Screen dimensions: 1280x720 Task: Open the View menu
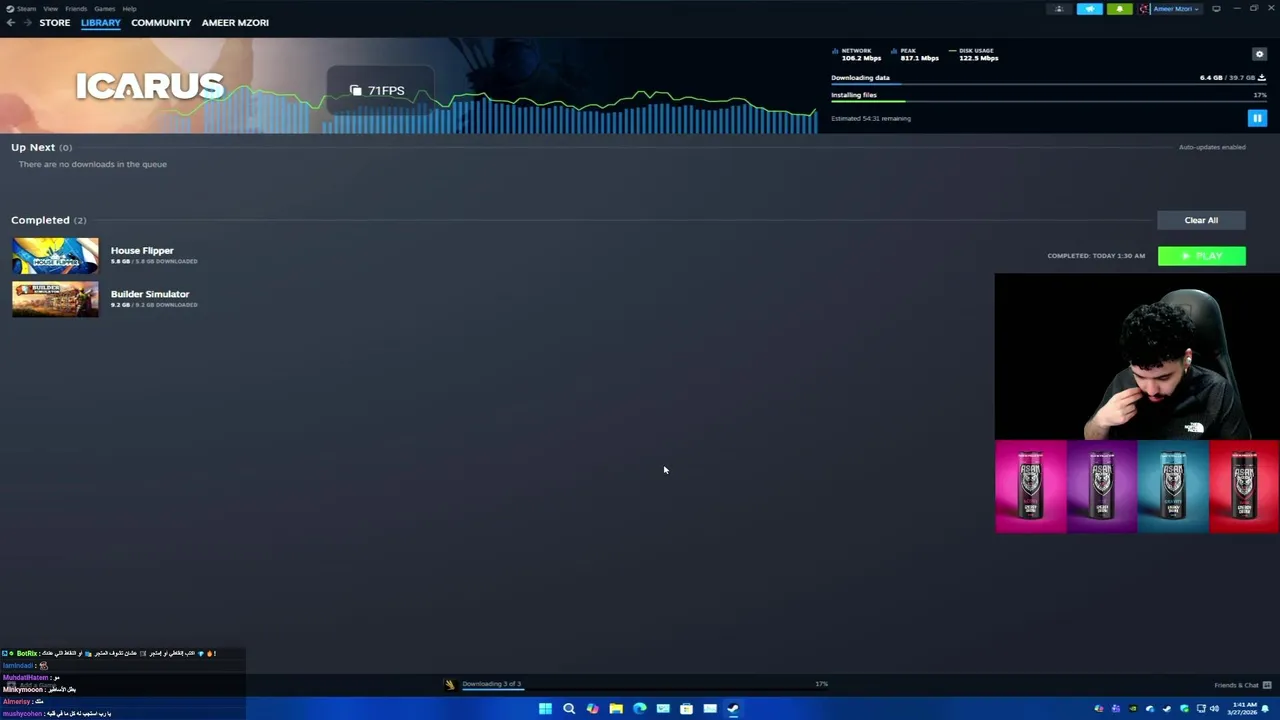click(50, 8)
